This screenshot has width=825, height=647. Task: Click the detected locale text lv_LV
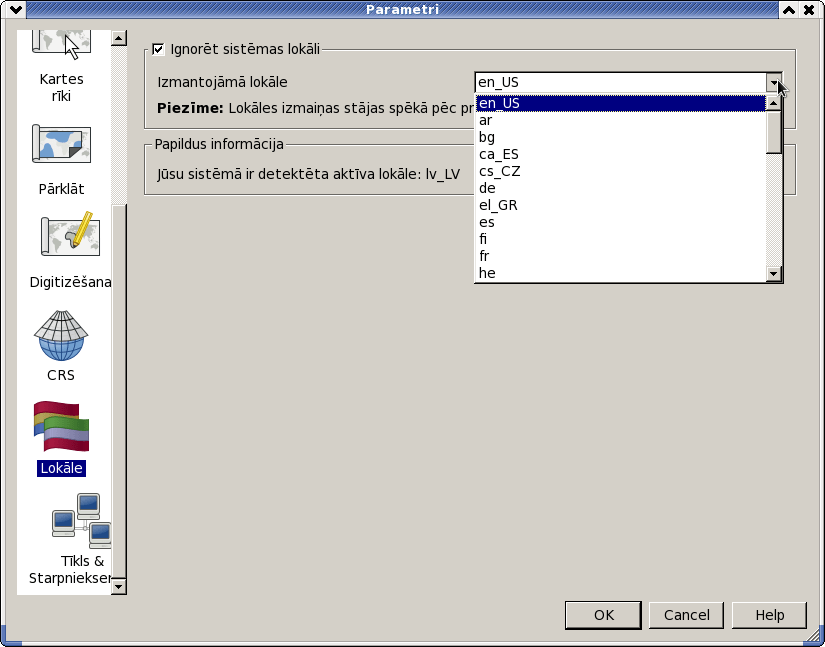click(x=442, y=174)
